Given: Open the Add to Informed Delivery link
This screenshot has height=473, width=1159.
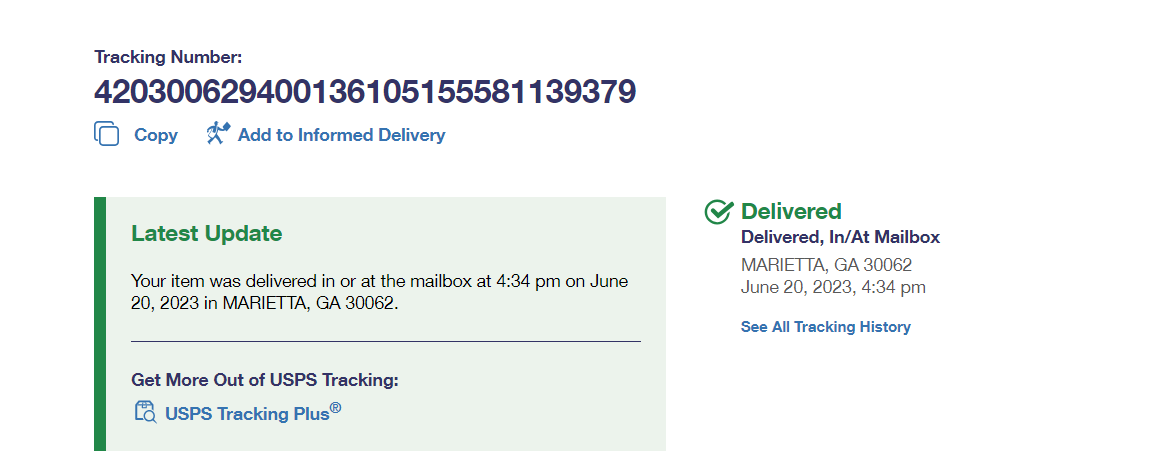Looking at the screenshot, I should click(341, 135).
